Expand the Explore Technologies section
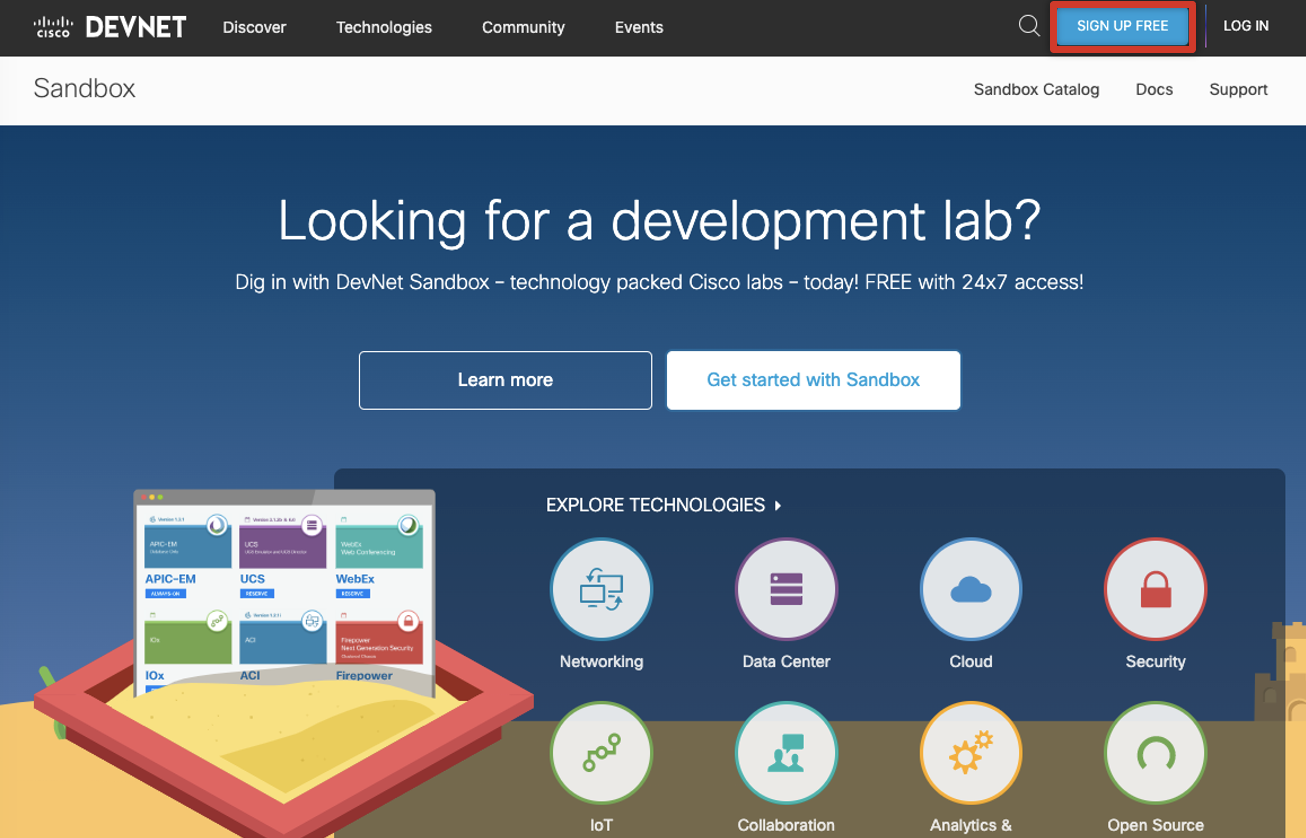This screenshot has height=838, width=1306. (665, 505)
